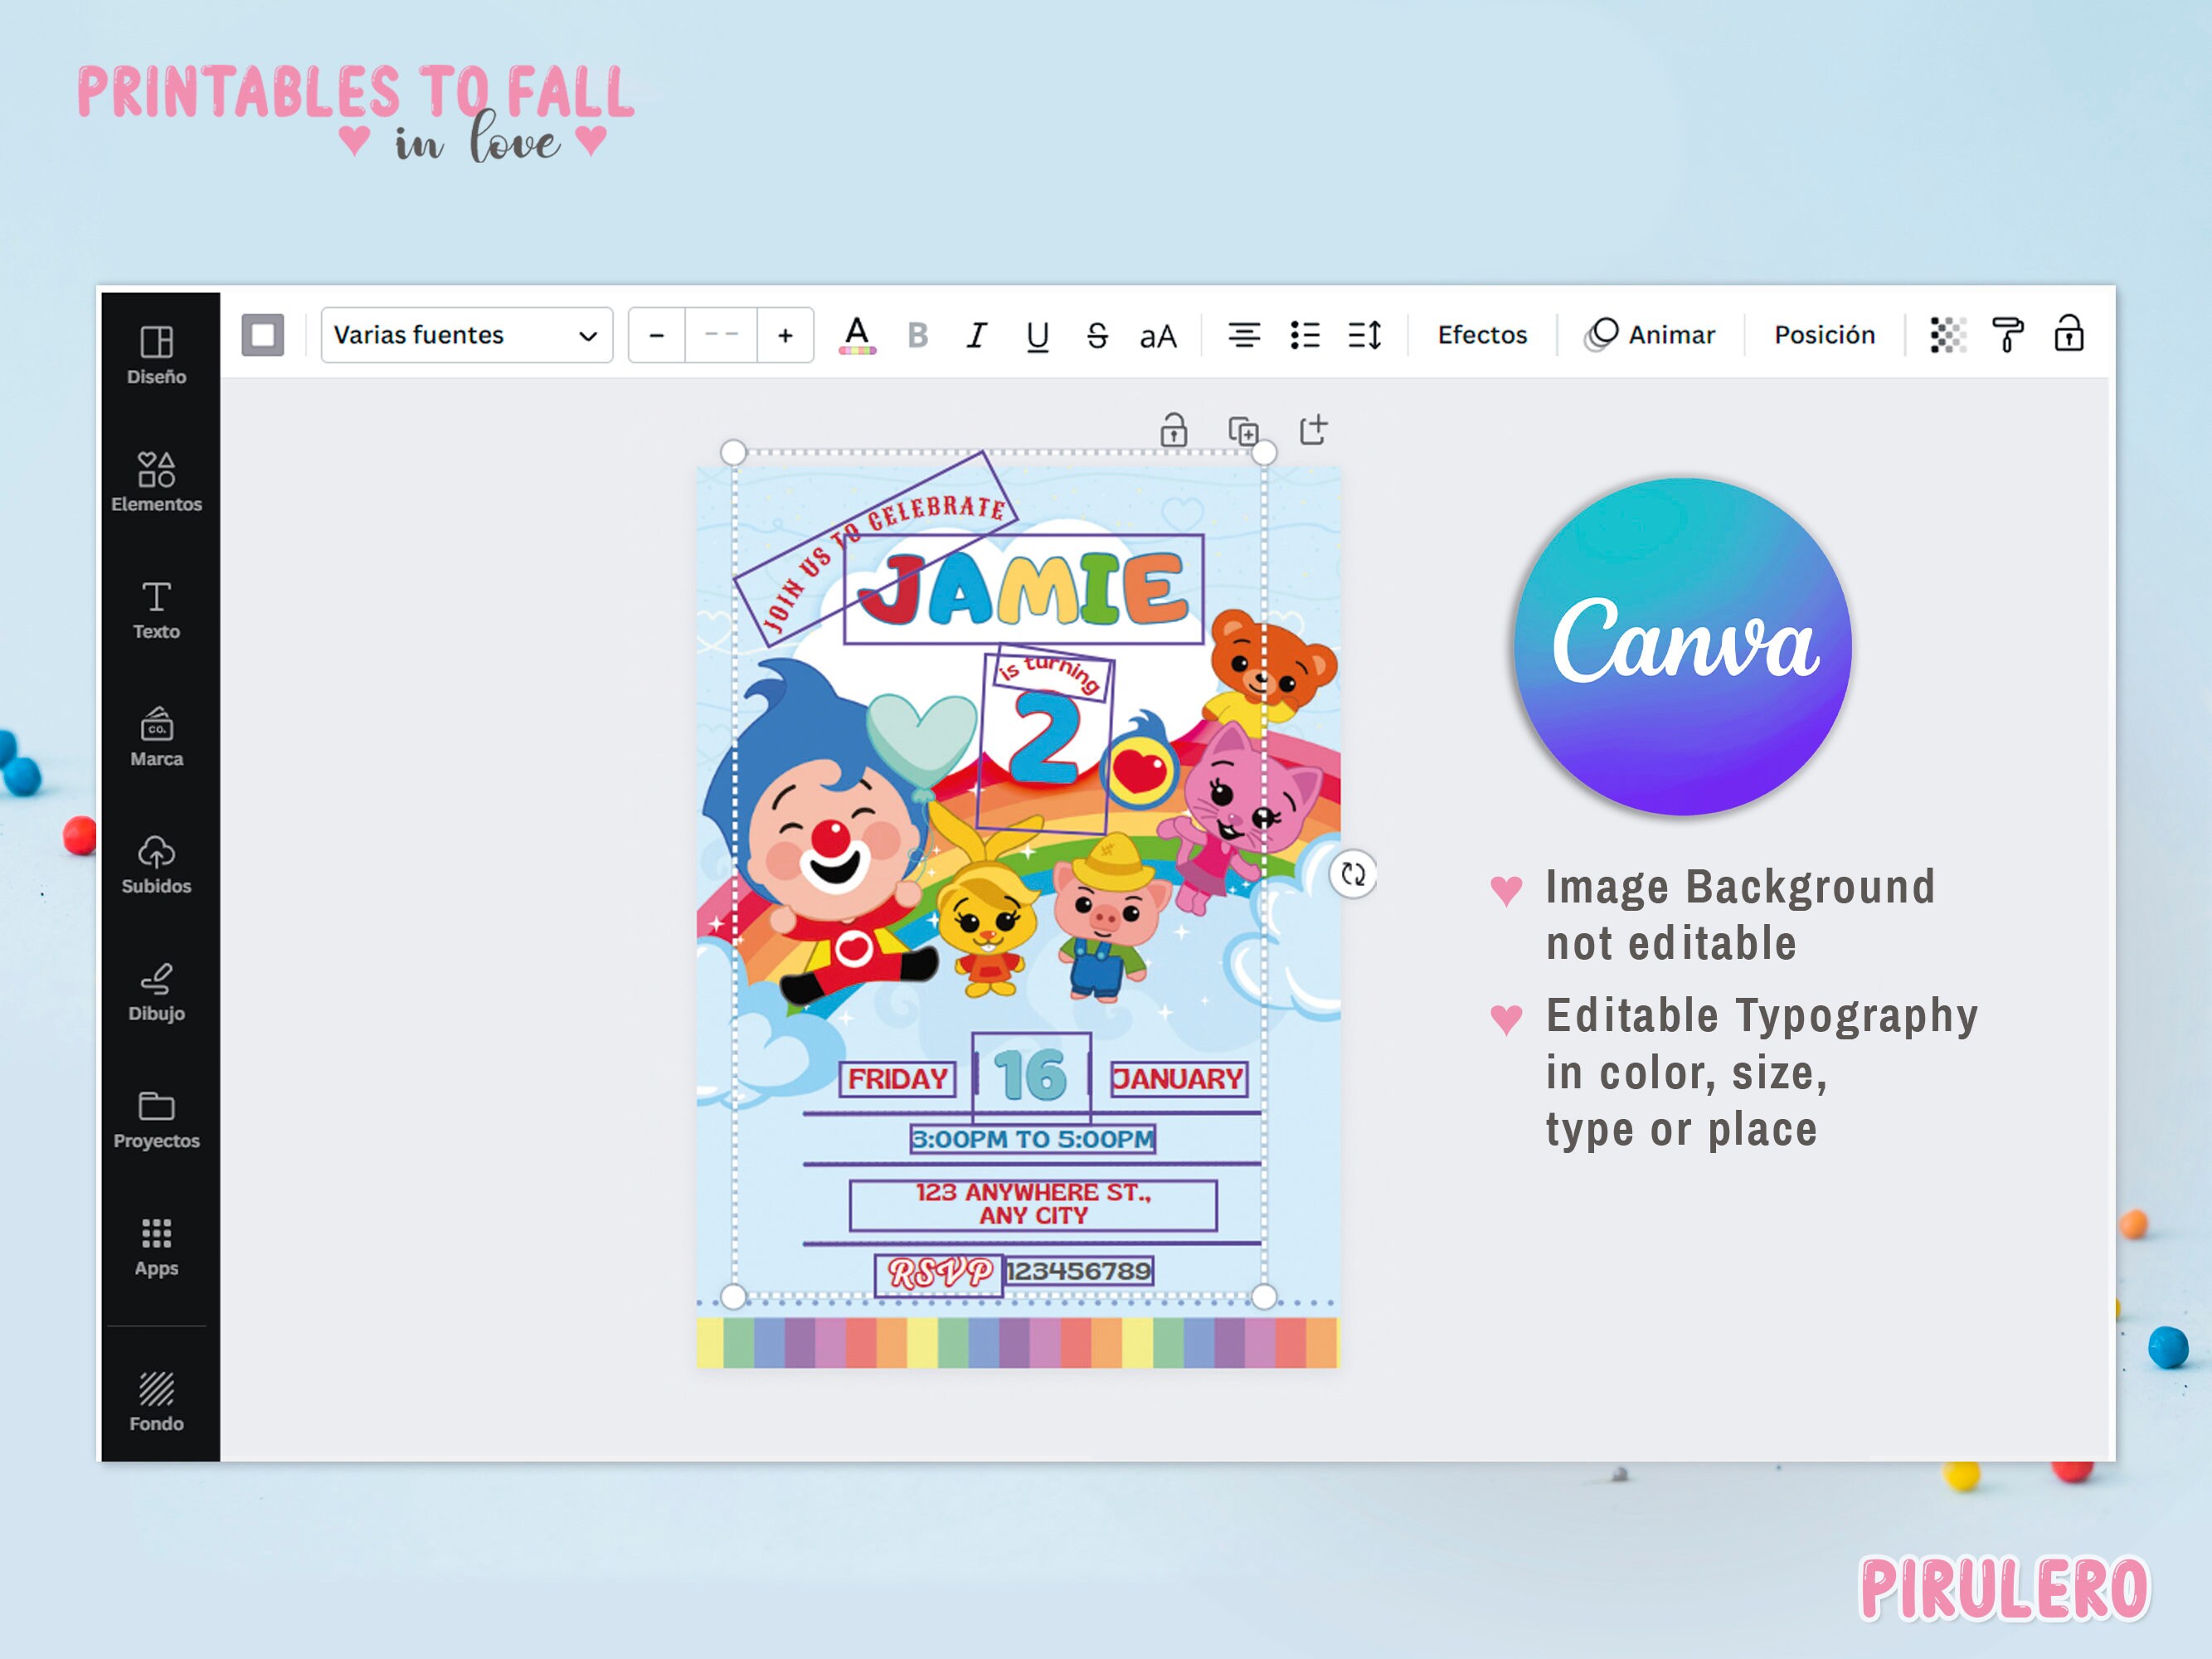Screen dimensions: 2212x1659
Task: Toggle bold formatting
Action: coord(917,335)
